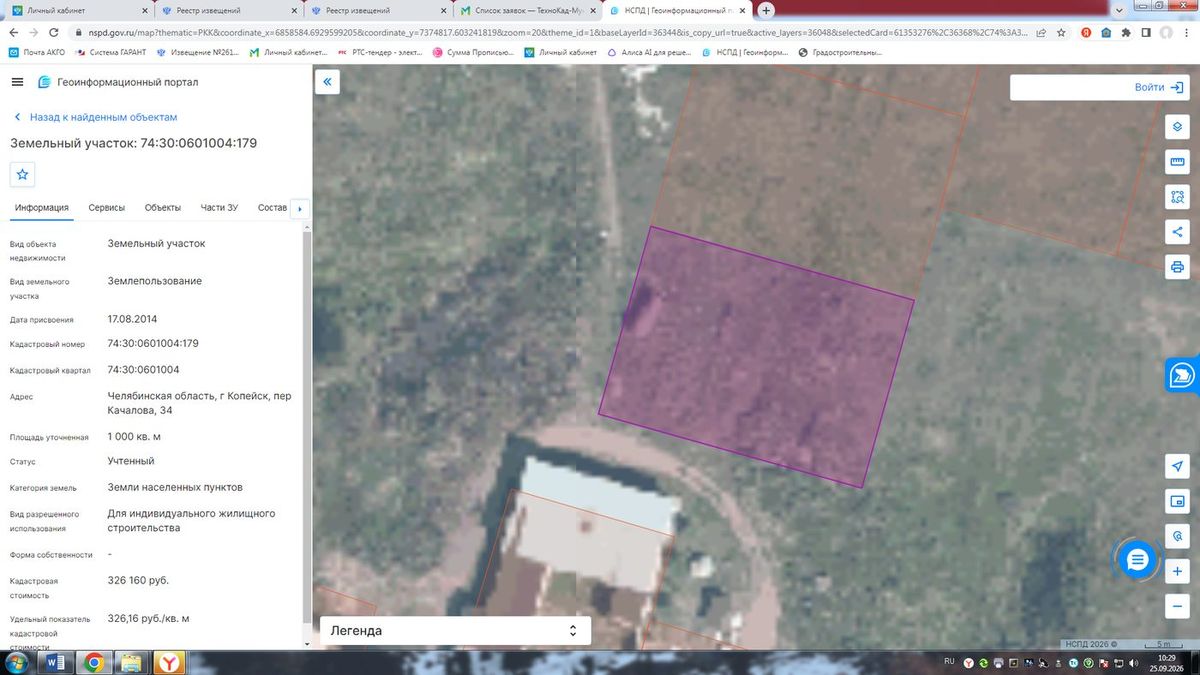This screenshot has height=675, width=1200.
Task: Open Word from the Windows taskbar
Action: (56, 662)
